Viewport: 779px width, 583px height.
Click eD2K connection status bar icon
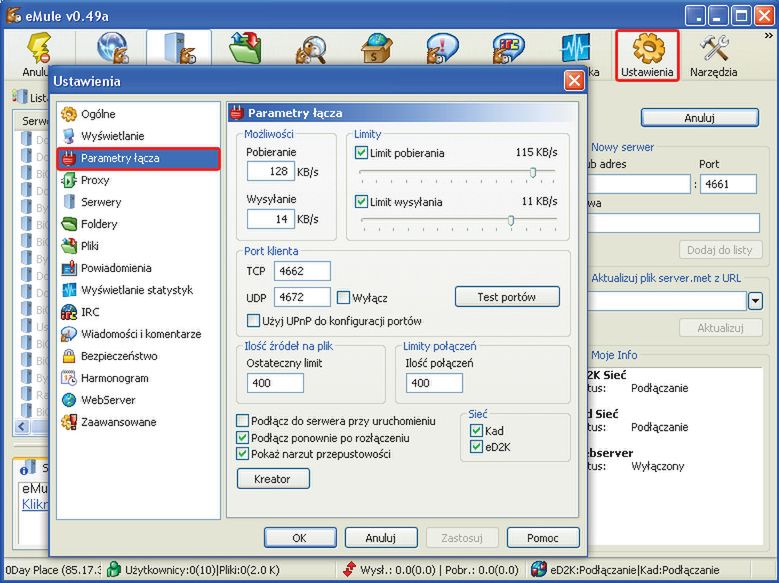coord(539,570)
